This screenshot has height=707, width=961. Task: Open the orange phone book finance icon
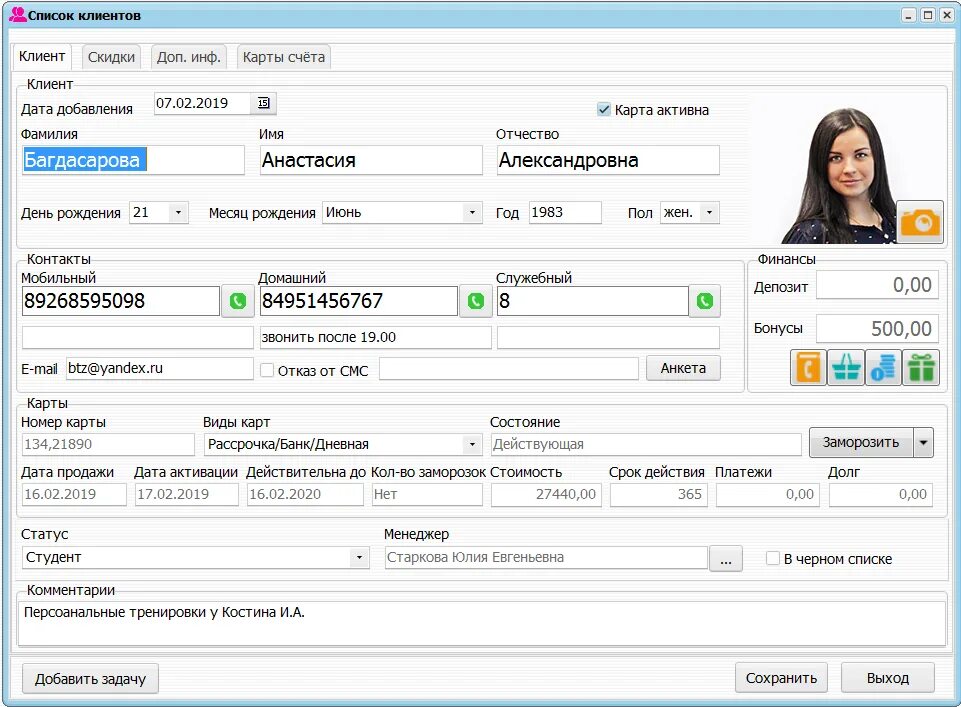[x=808, y=368]
